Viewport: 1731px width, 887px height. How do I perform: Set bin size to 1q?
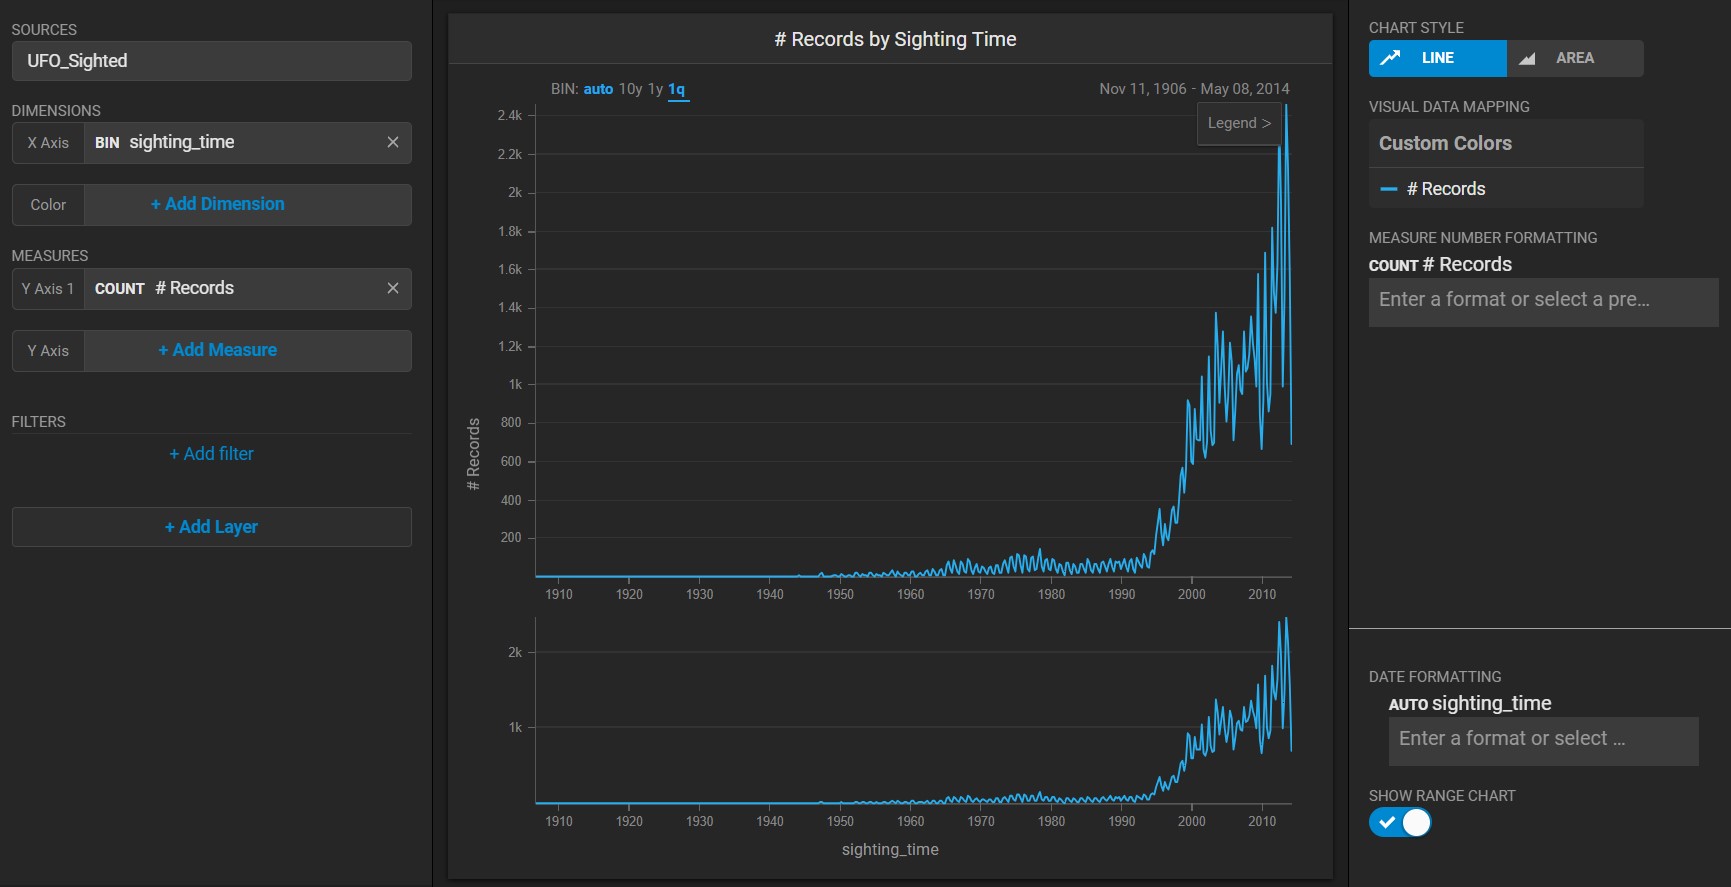tap(677, 89)
